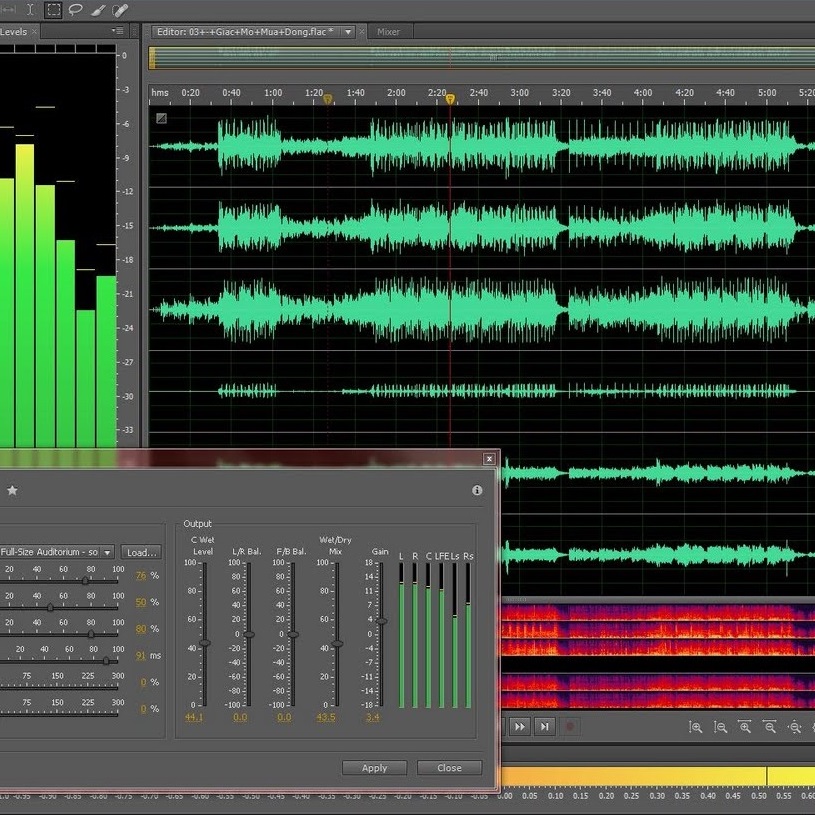Viewport: 815px width, 815px height.
Task: Click the Fast Forward transport button
Action: (x=519, y=727)
